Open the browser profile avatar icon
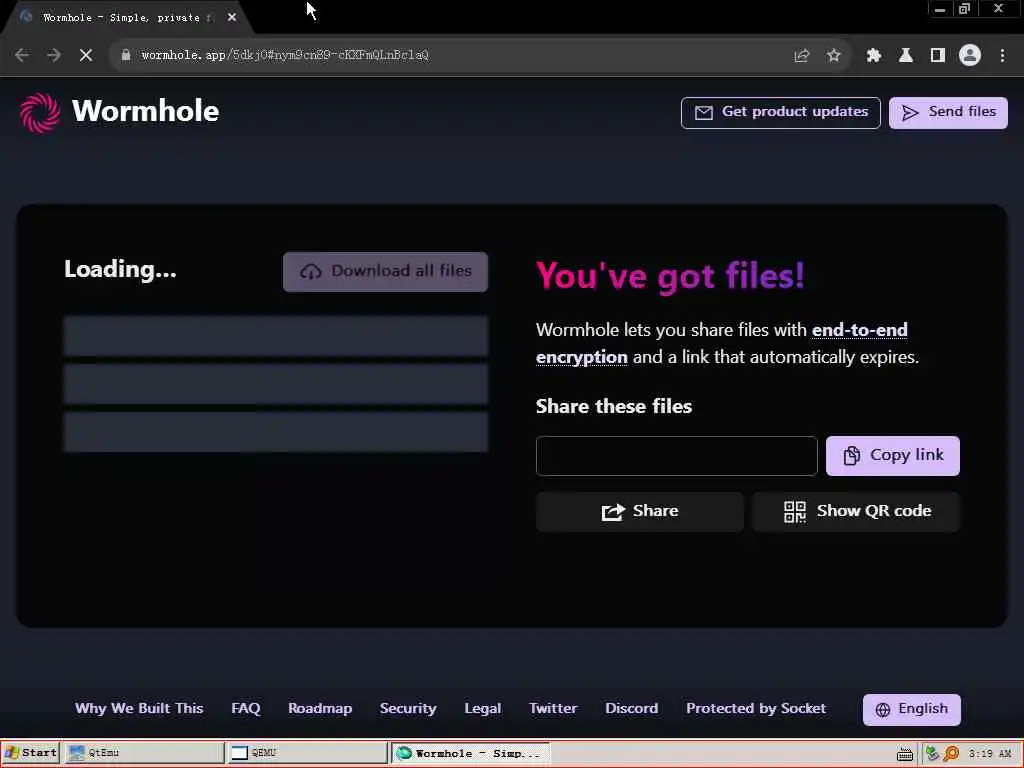Screen dimensions: 1024x768 point(970,56)
